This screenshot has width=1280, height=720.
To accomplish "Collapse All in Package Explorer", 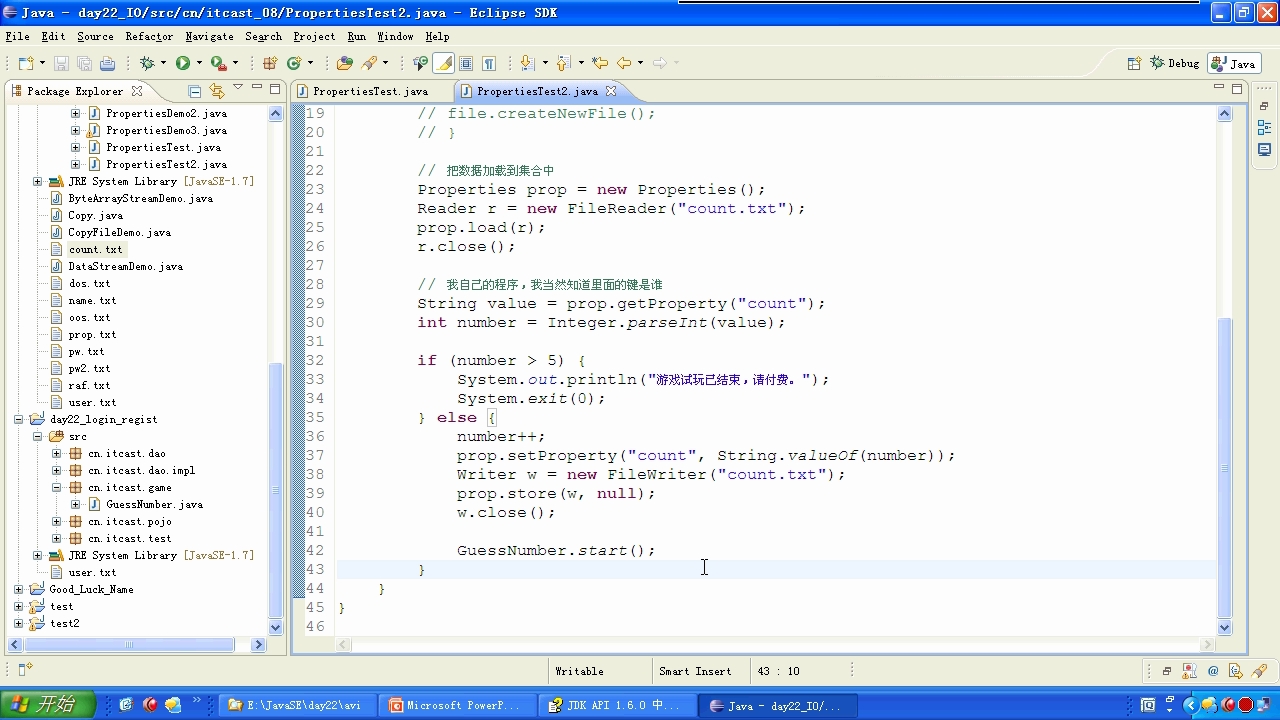I will [x=195, y=91].
